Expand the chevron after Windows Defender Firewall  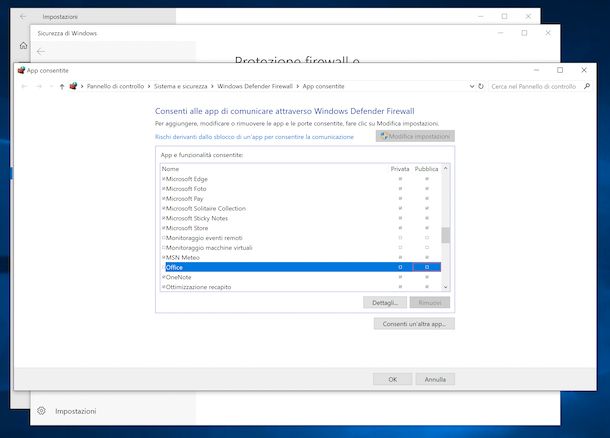tap(298, 86)
